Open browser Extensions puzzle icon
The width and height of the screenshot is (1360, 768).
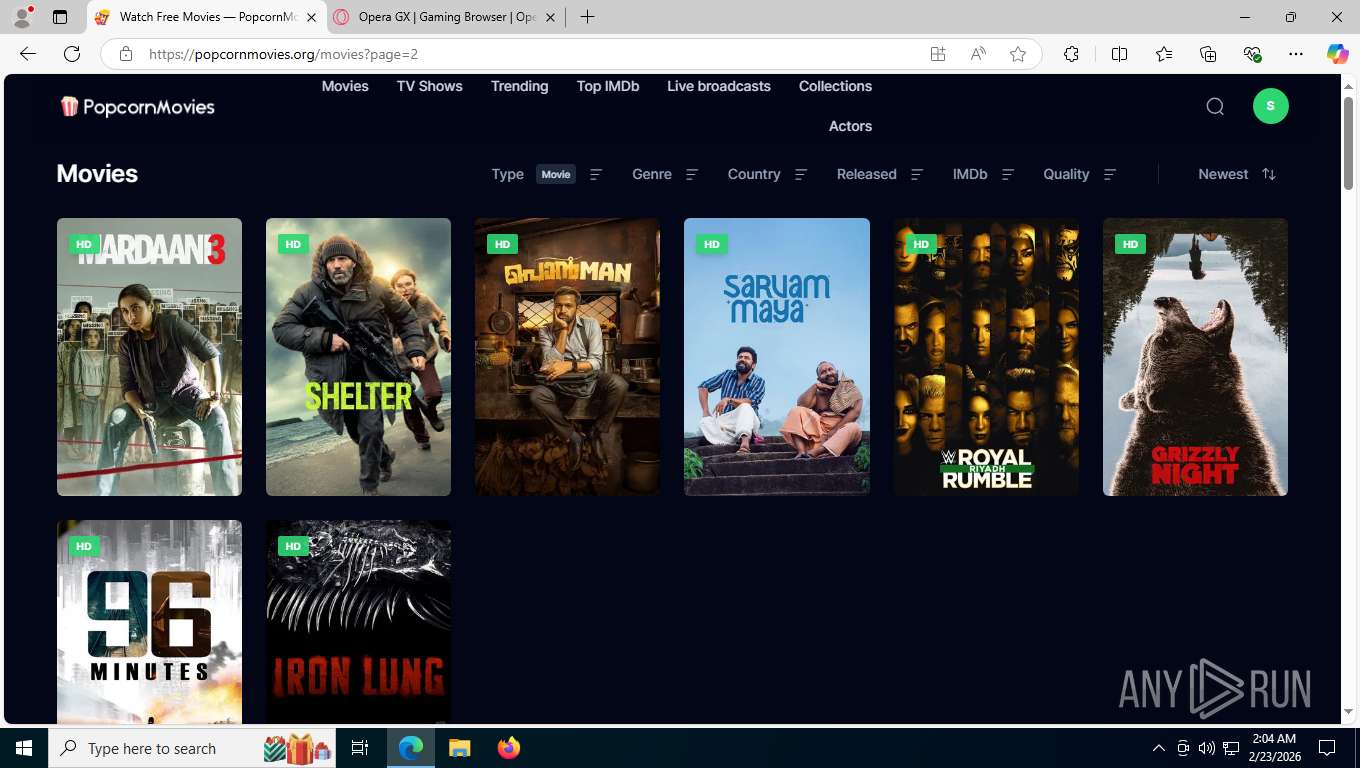[1071, 54]
